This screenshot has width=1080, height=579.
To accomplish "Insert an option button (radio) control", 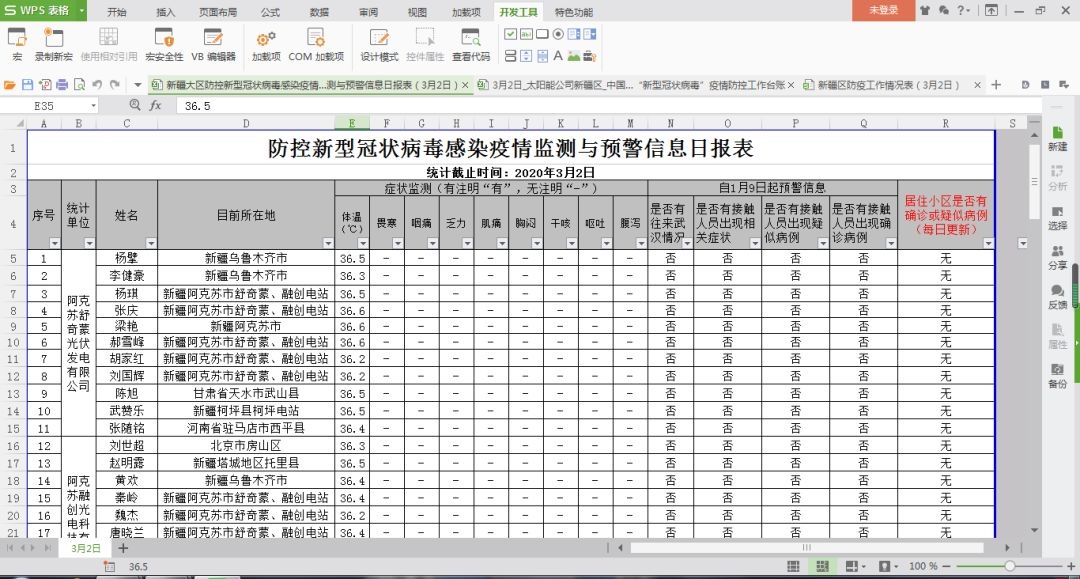I will (x=558, y=34).
